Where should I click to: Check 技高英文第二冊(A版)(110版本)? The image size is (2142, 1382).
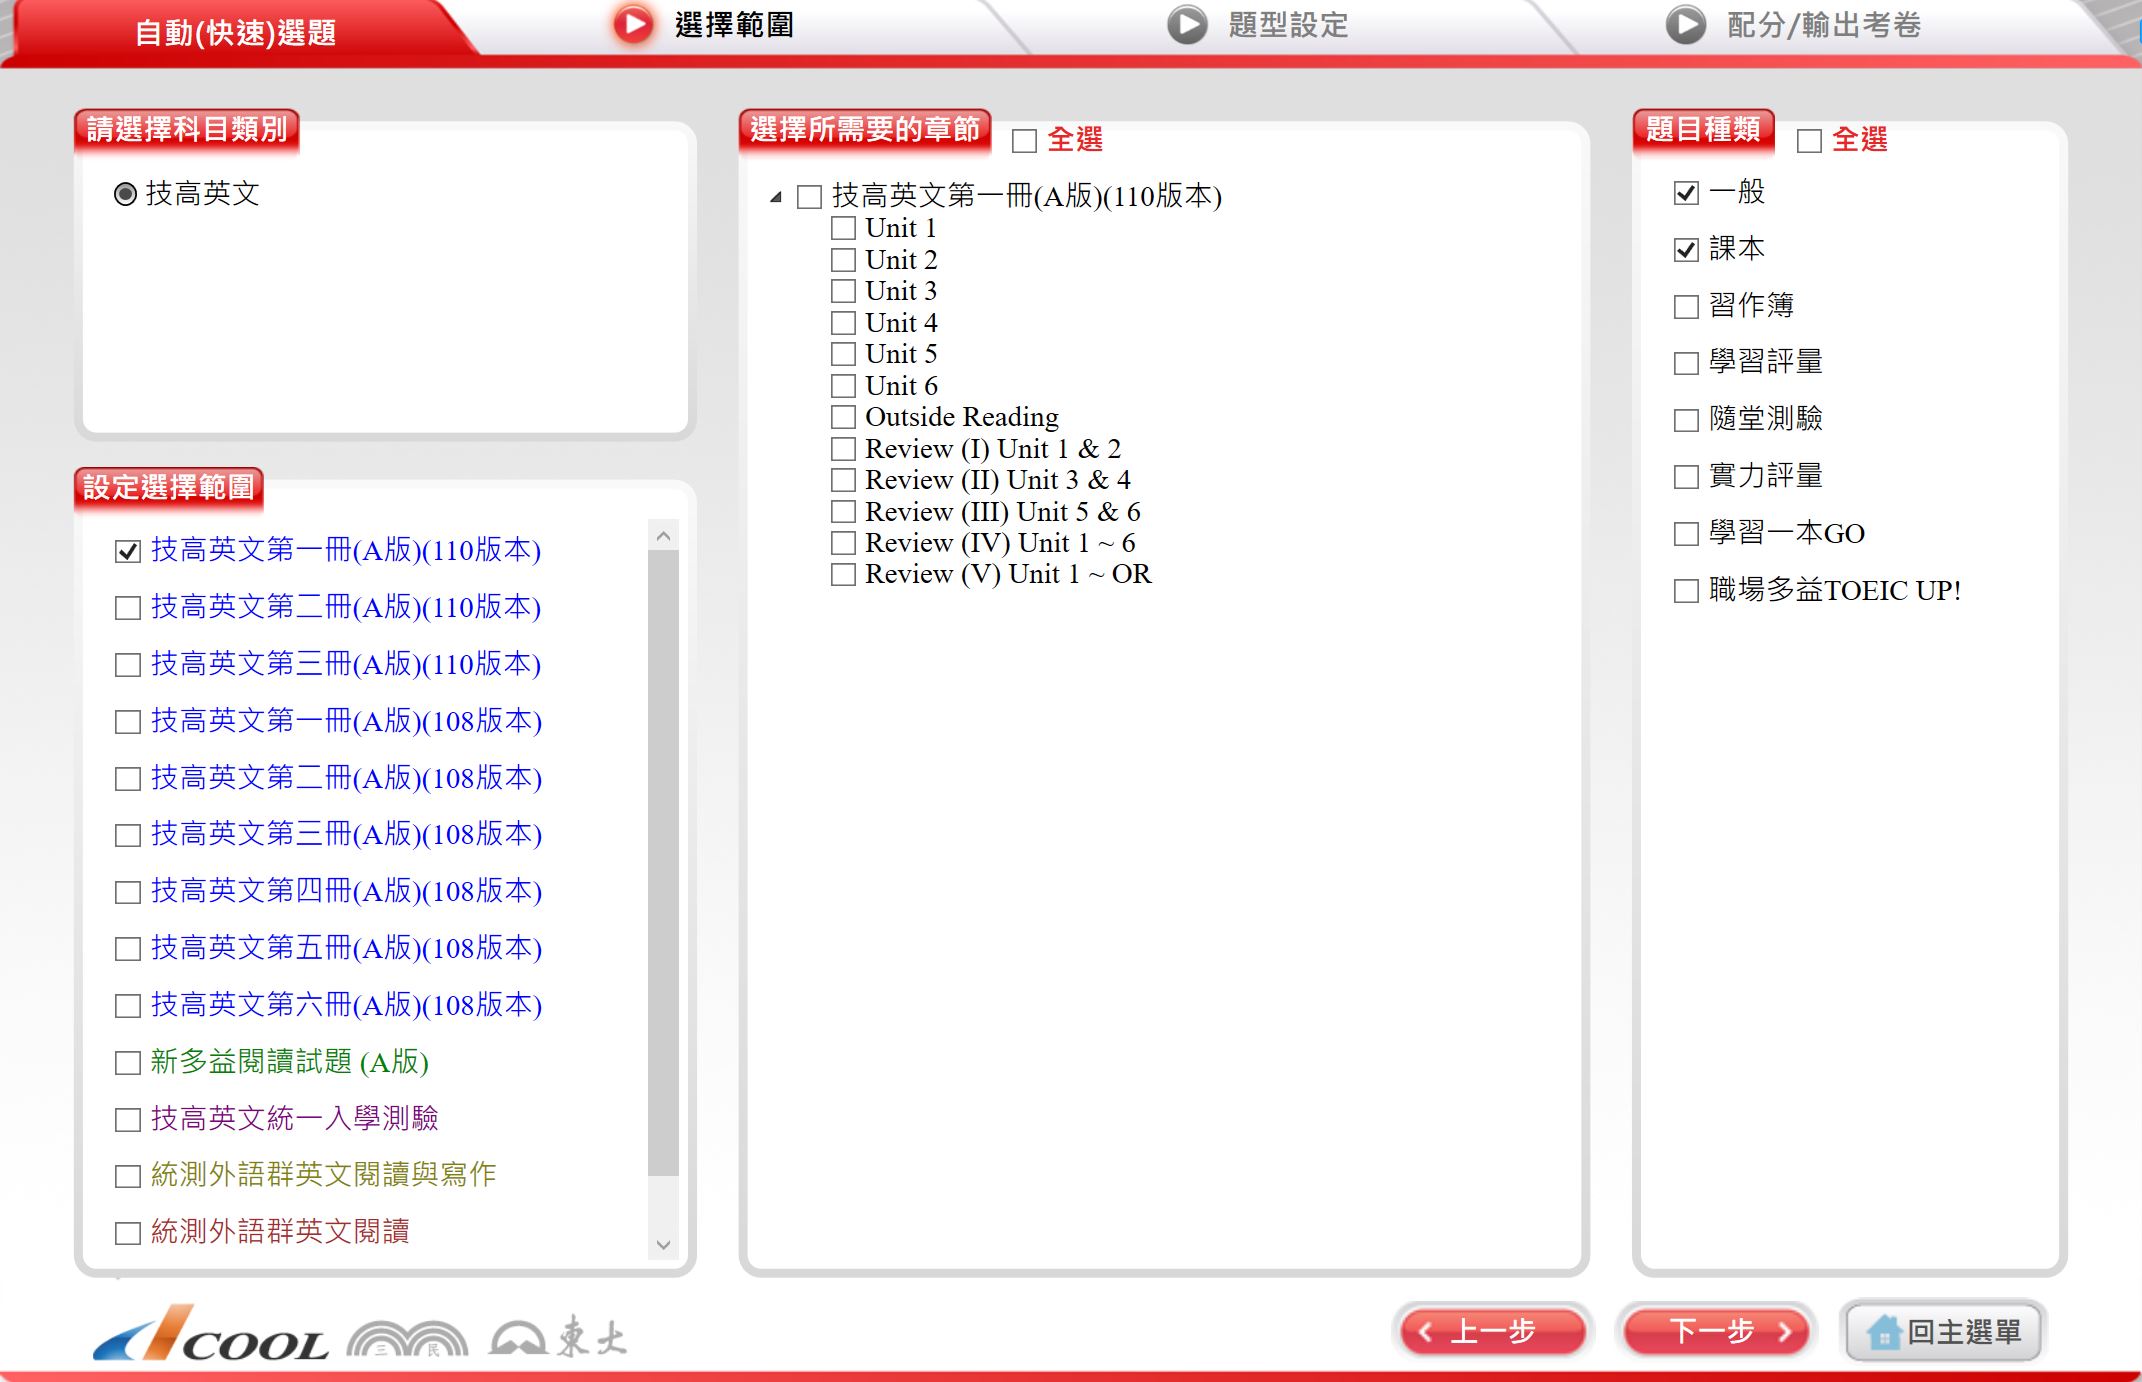tap(127, 608)
